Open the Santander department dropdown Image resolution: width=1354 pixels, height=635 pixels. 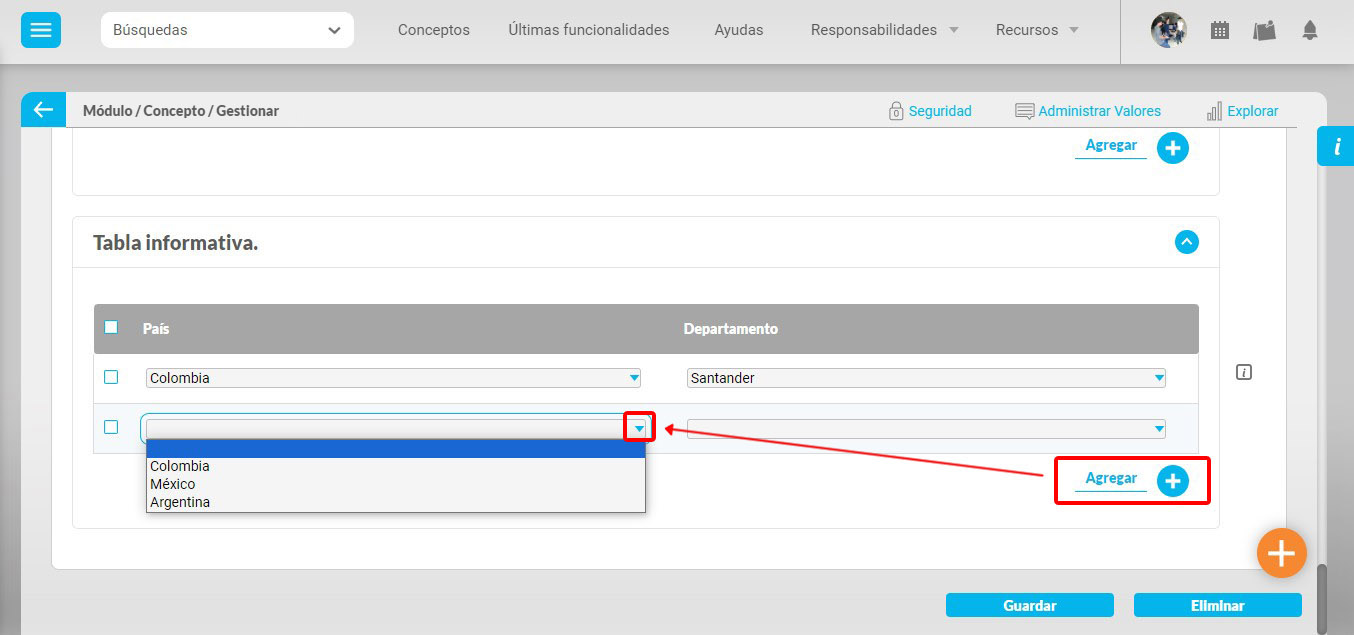click(926, 378)
